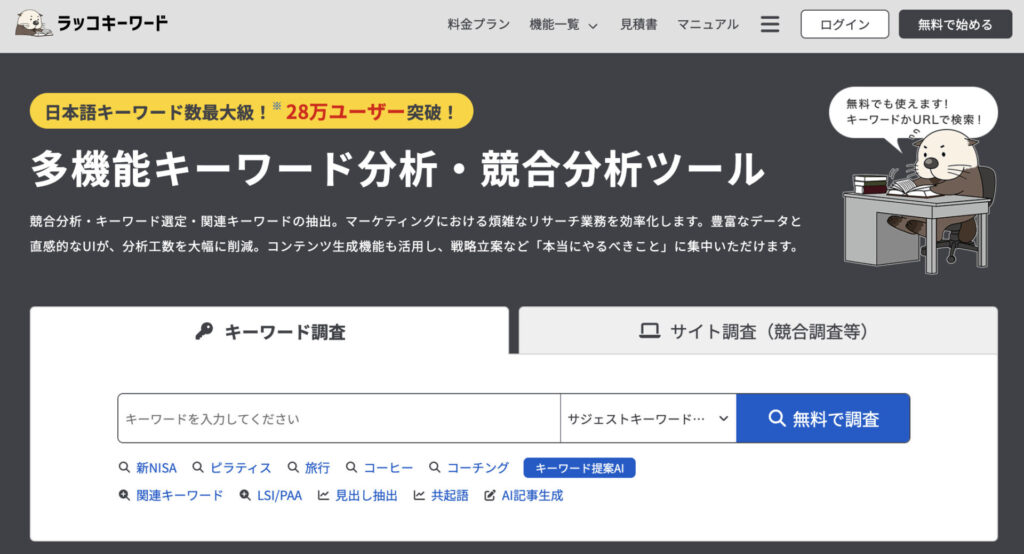
Task: Expand the 機能一覧 dropdown menu
Action: click(x=563, y=24)
